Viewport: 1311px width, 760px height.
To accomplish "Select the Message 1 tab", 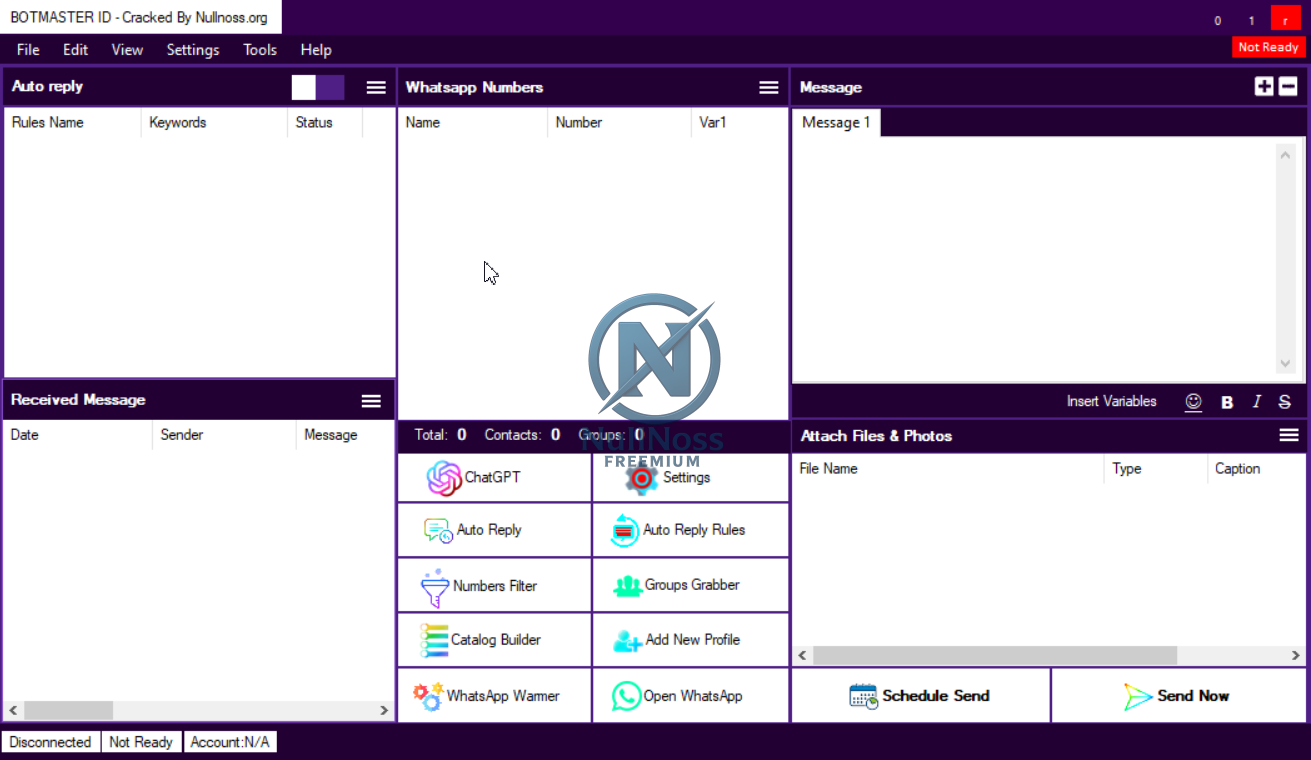I will tap(835, 122).
